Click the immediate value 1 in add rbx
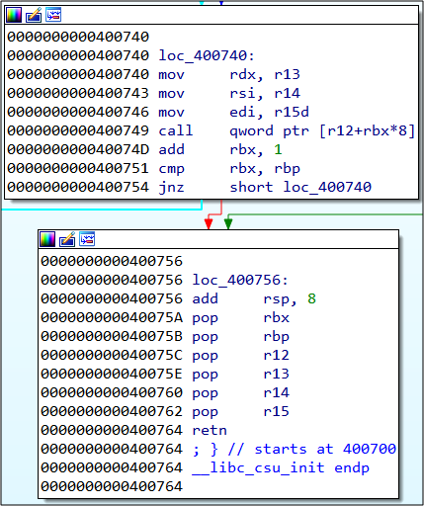Screen dimensions: 424x506 pyautogui.click(x=278, y=149)
